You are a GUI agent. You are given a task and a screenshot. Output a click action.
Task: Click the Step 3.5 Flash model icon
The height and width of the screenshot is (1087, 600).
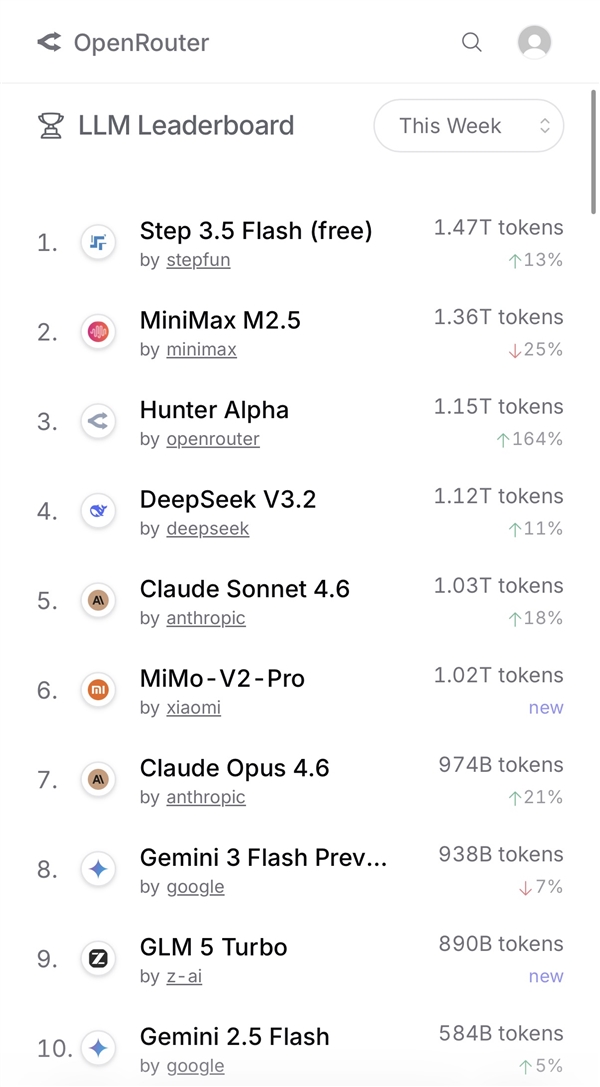tap(98, 242)
